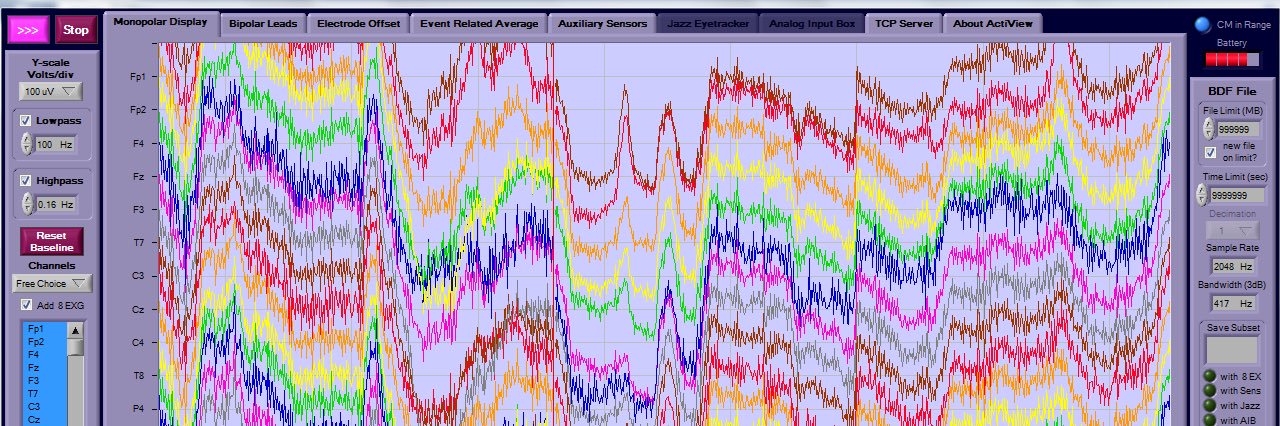Click the Time Limit (sec) stepper
This screenshot has height=426, width=1280.
pos(1201,194)
